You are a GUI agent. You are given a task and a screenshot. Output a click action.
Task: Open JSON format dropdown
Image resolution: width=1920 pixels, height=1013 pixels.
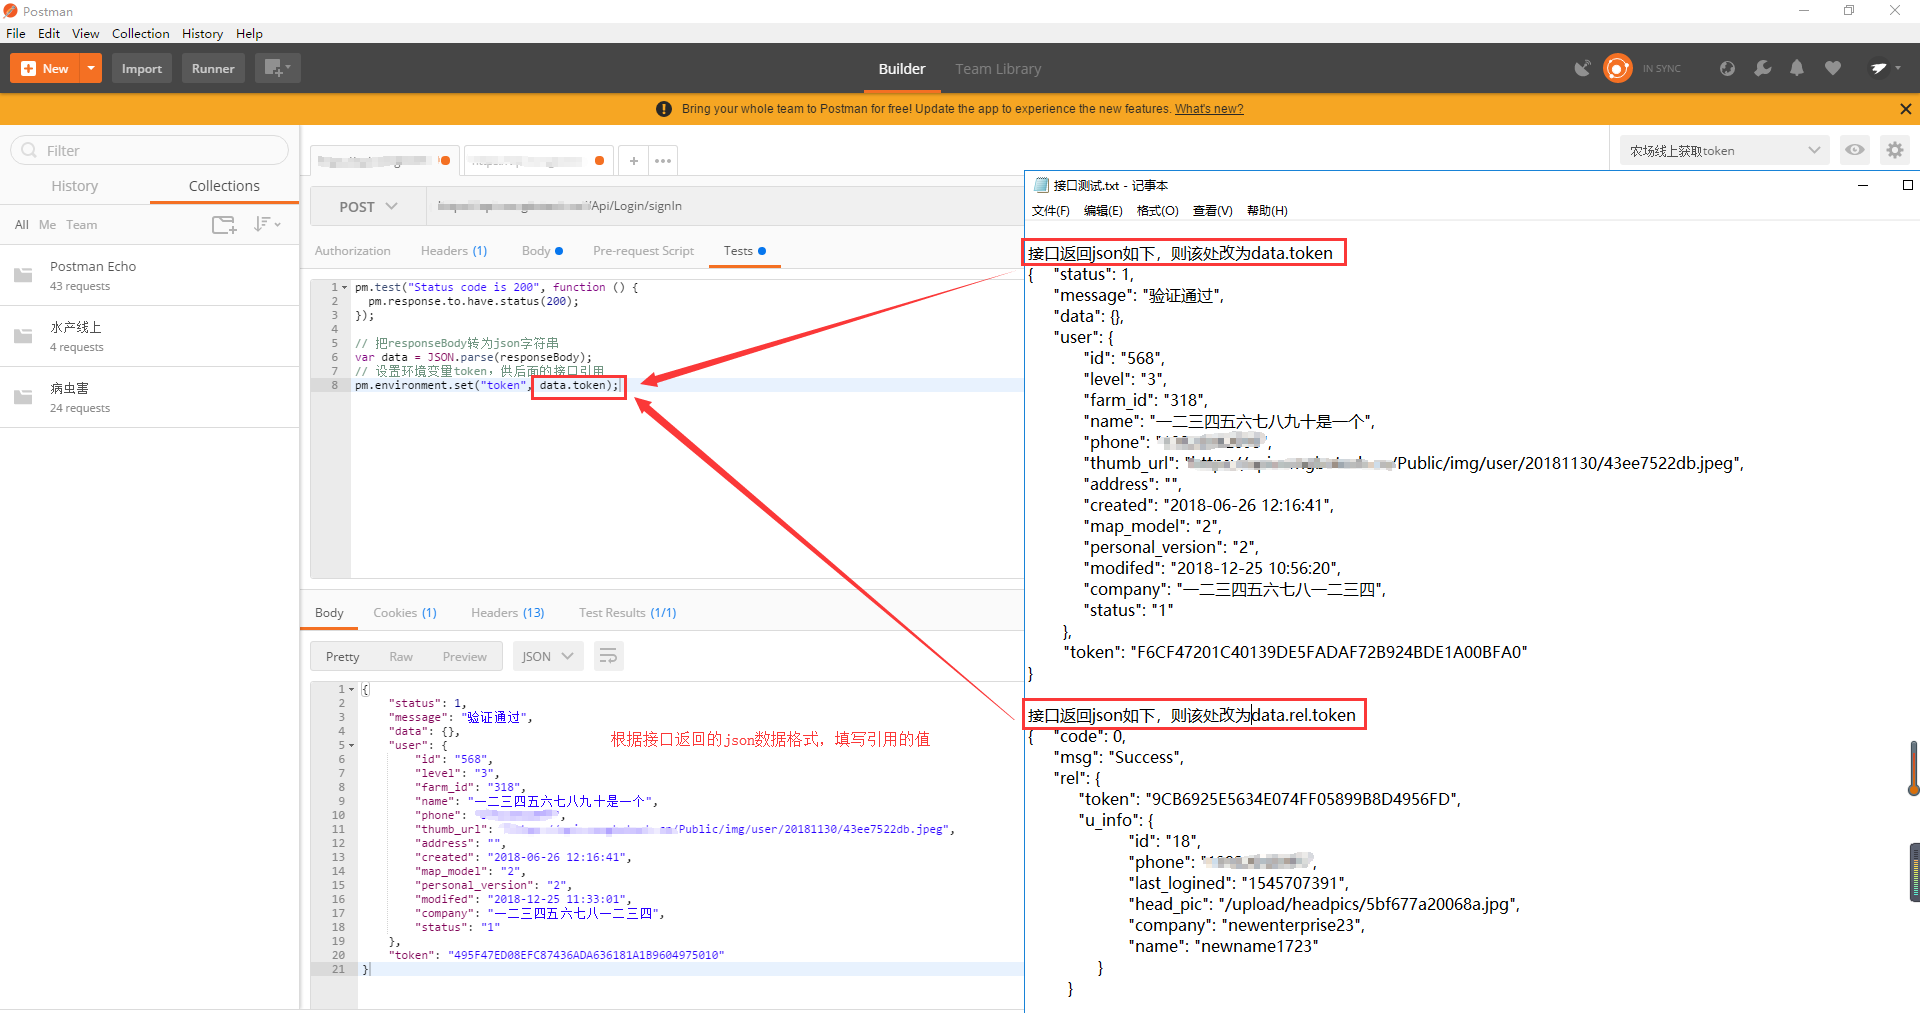tap(548, 657)
